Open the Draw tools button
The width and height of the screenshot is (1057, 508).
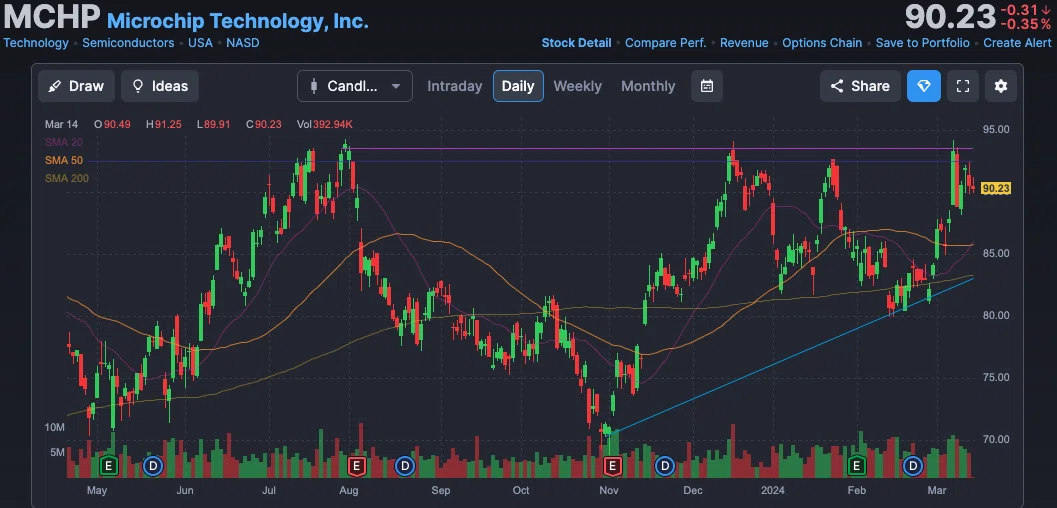click(76, 86)
